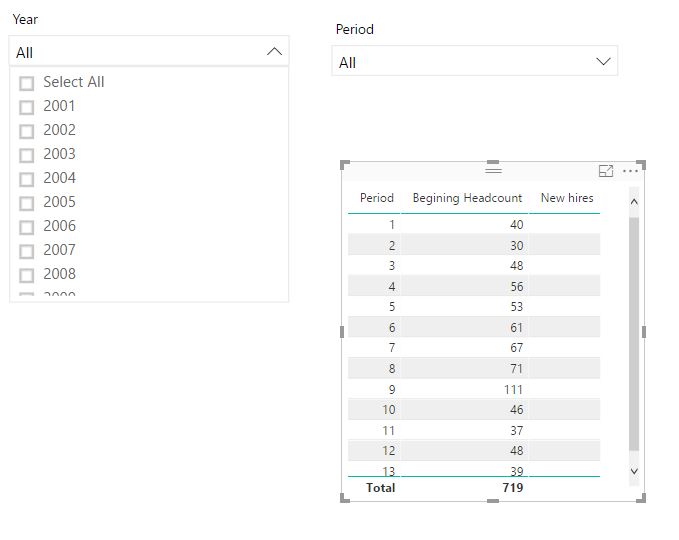Click the table vertical scrollbar thumb
The height and width of the screenshot is (540, 679).
[634, 333]
